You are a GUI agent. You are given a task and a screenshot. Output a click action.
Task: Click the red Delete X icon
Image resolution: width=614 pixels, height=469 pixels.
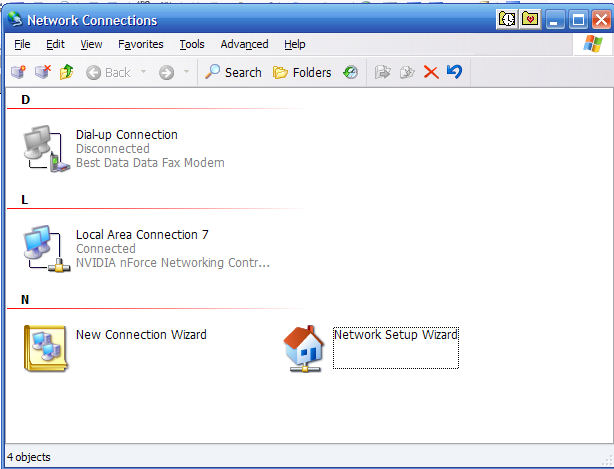pos(431,72)
